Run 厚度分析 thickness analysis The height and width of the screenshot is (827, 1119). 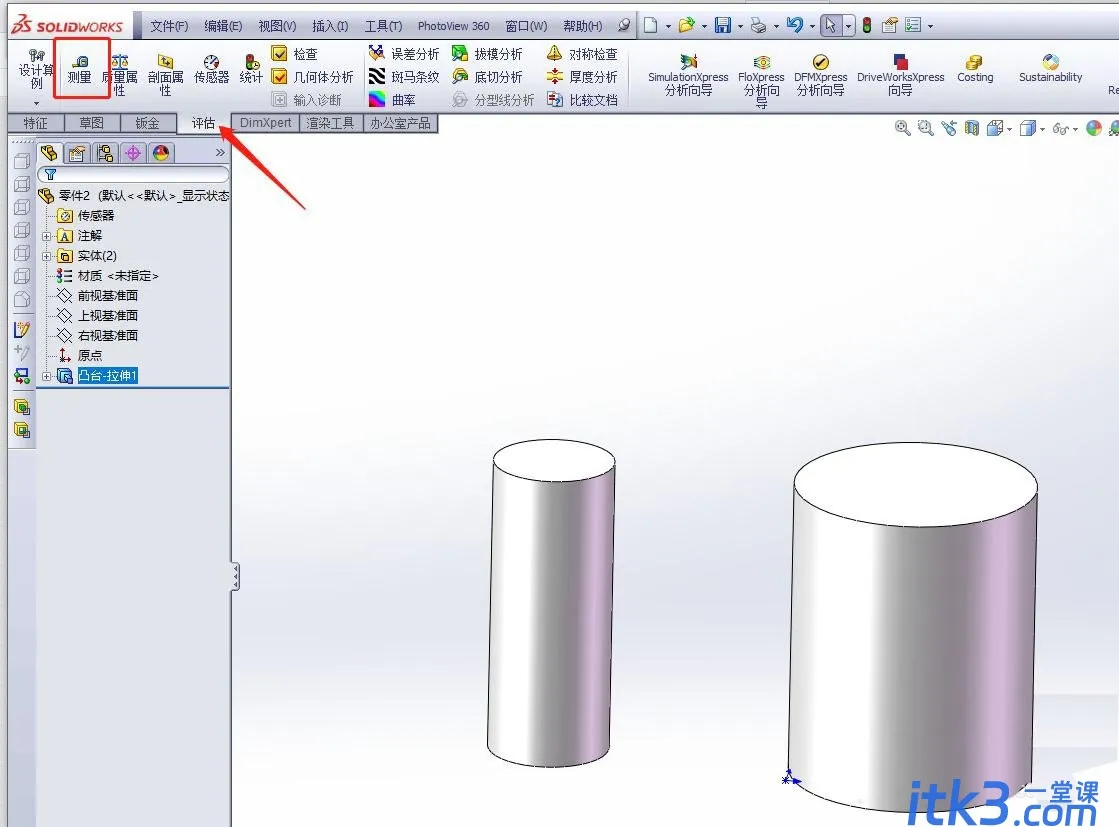582,76
